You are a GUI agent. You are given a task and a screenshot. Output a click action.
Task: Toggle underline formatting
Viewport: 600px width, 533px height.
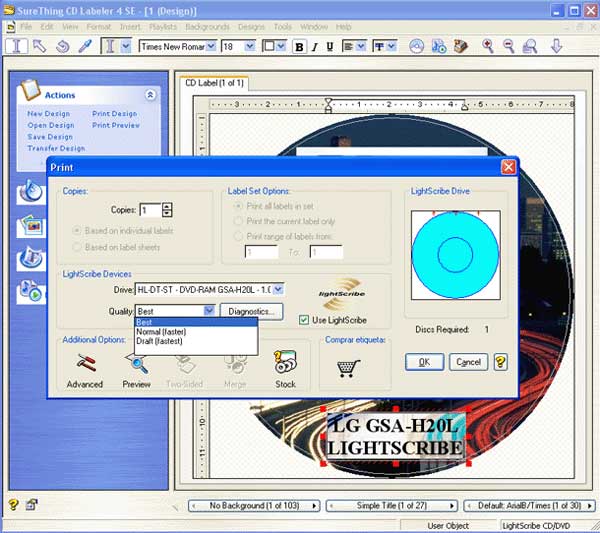[329, 47]
